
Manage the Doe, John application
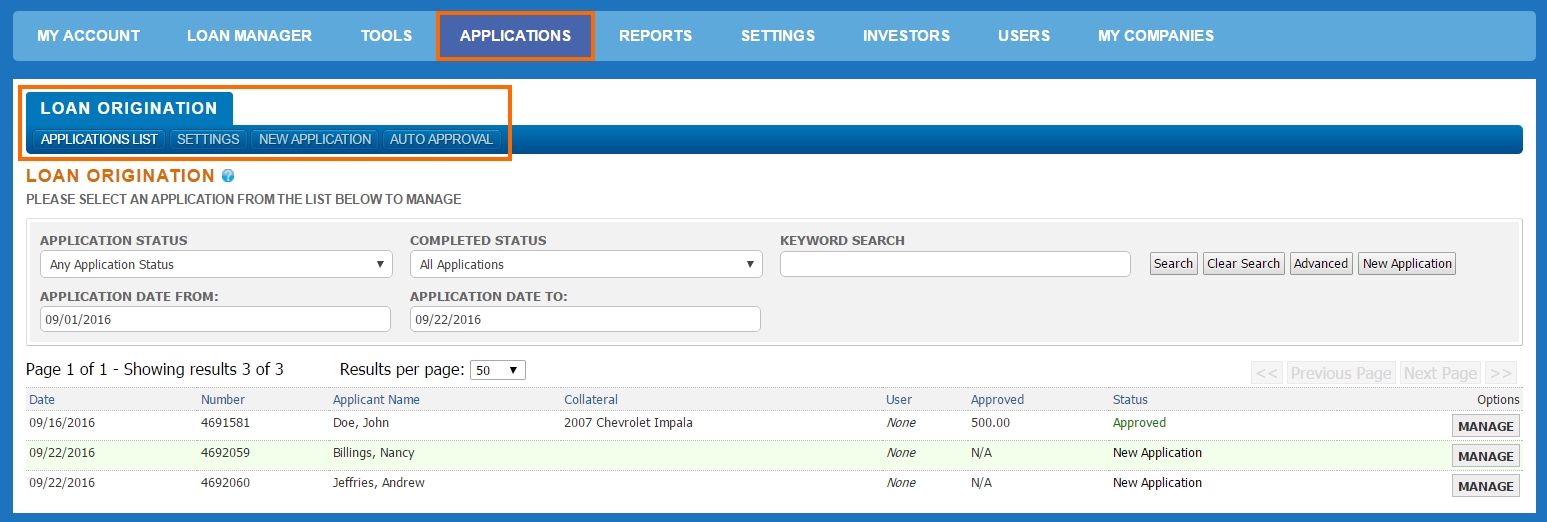(x=1485, y=426)
